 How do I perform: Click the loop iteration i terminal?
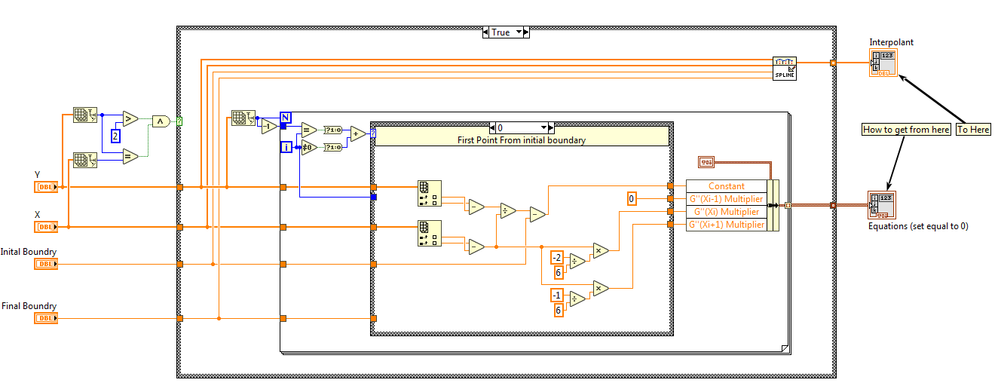[286, 148]
